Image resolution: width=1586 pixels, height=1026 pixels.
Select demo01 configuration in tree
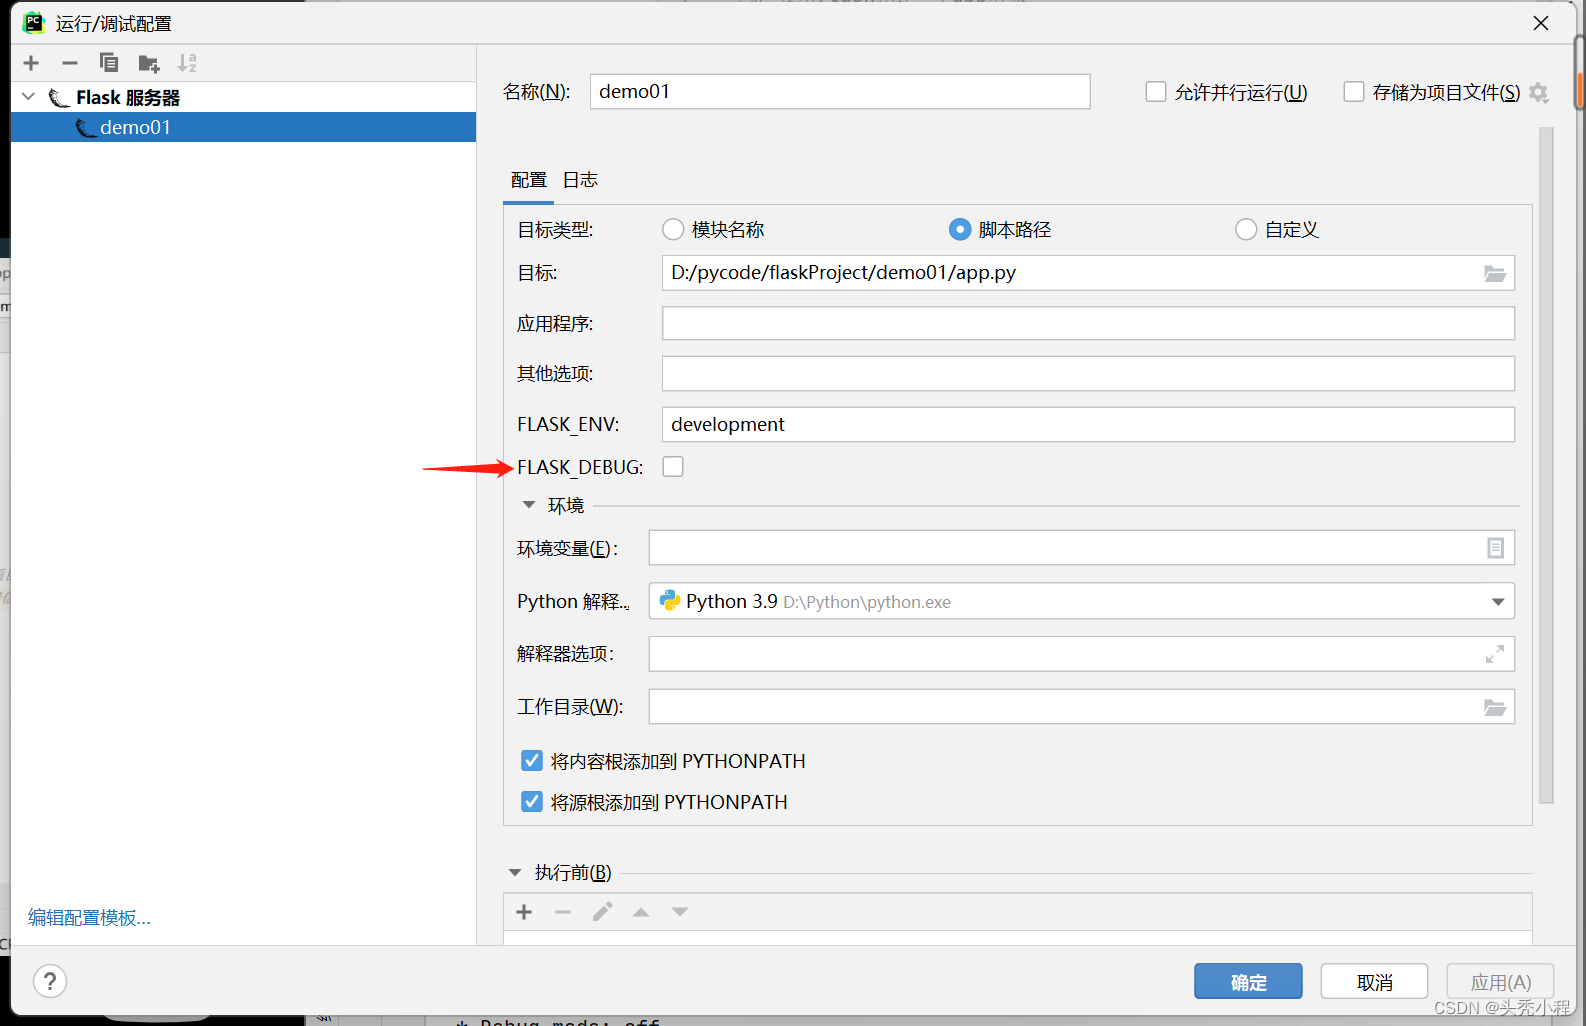tap(243, 127)
